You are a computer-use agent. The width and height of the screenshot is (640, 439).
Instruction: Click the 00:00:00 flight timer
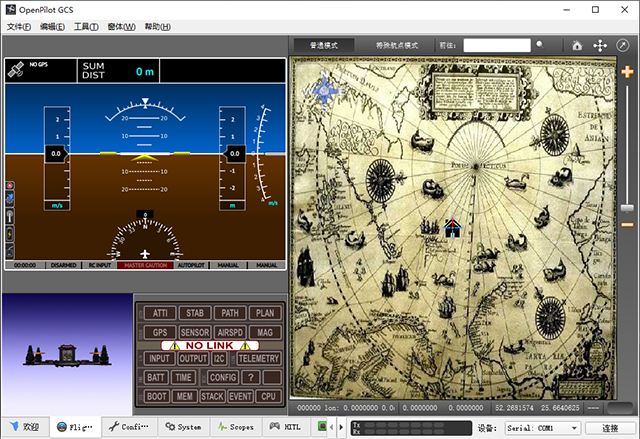(25, 265)
